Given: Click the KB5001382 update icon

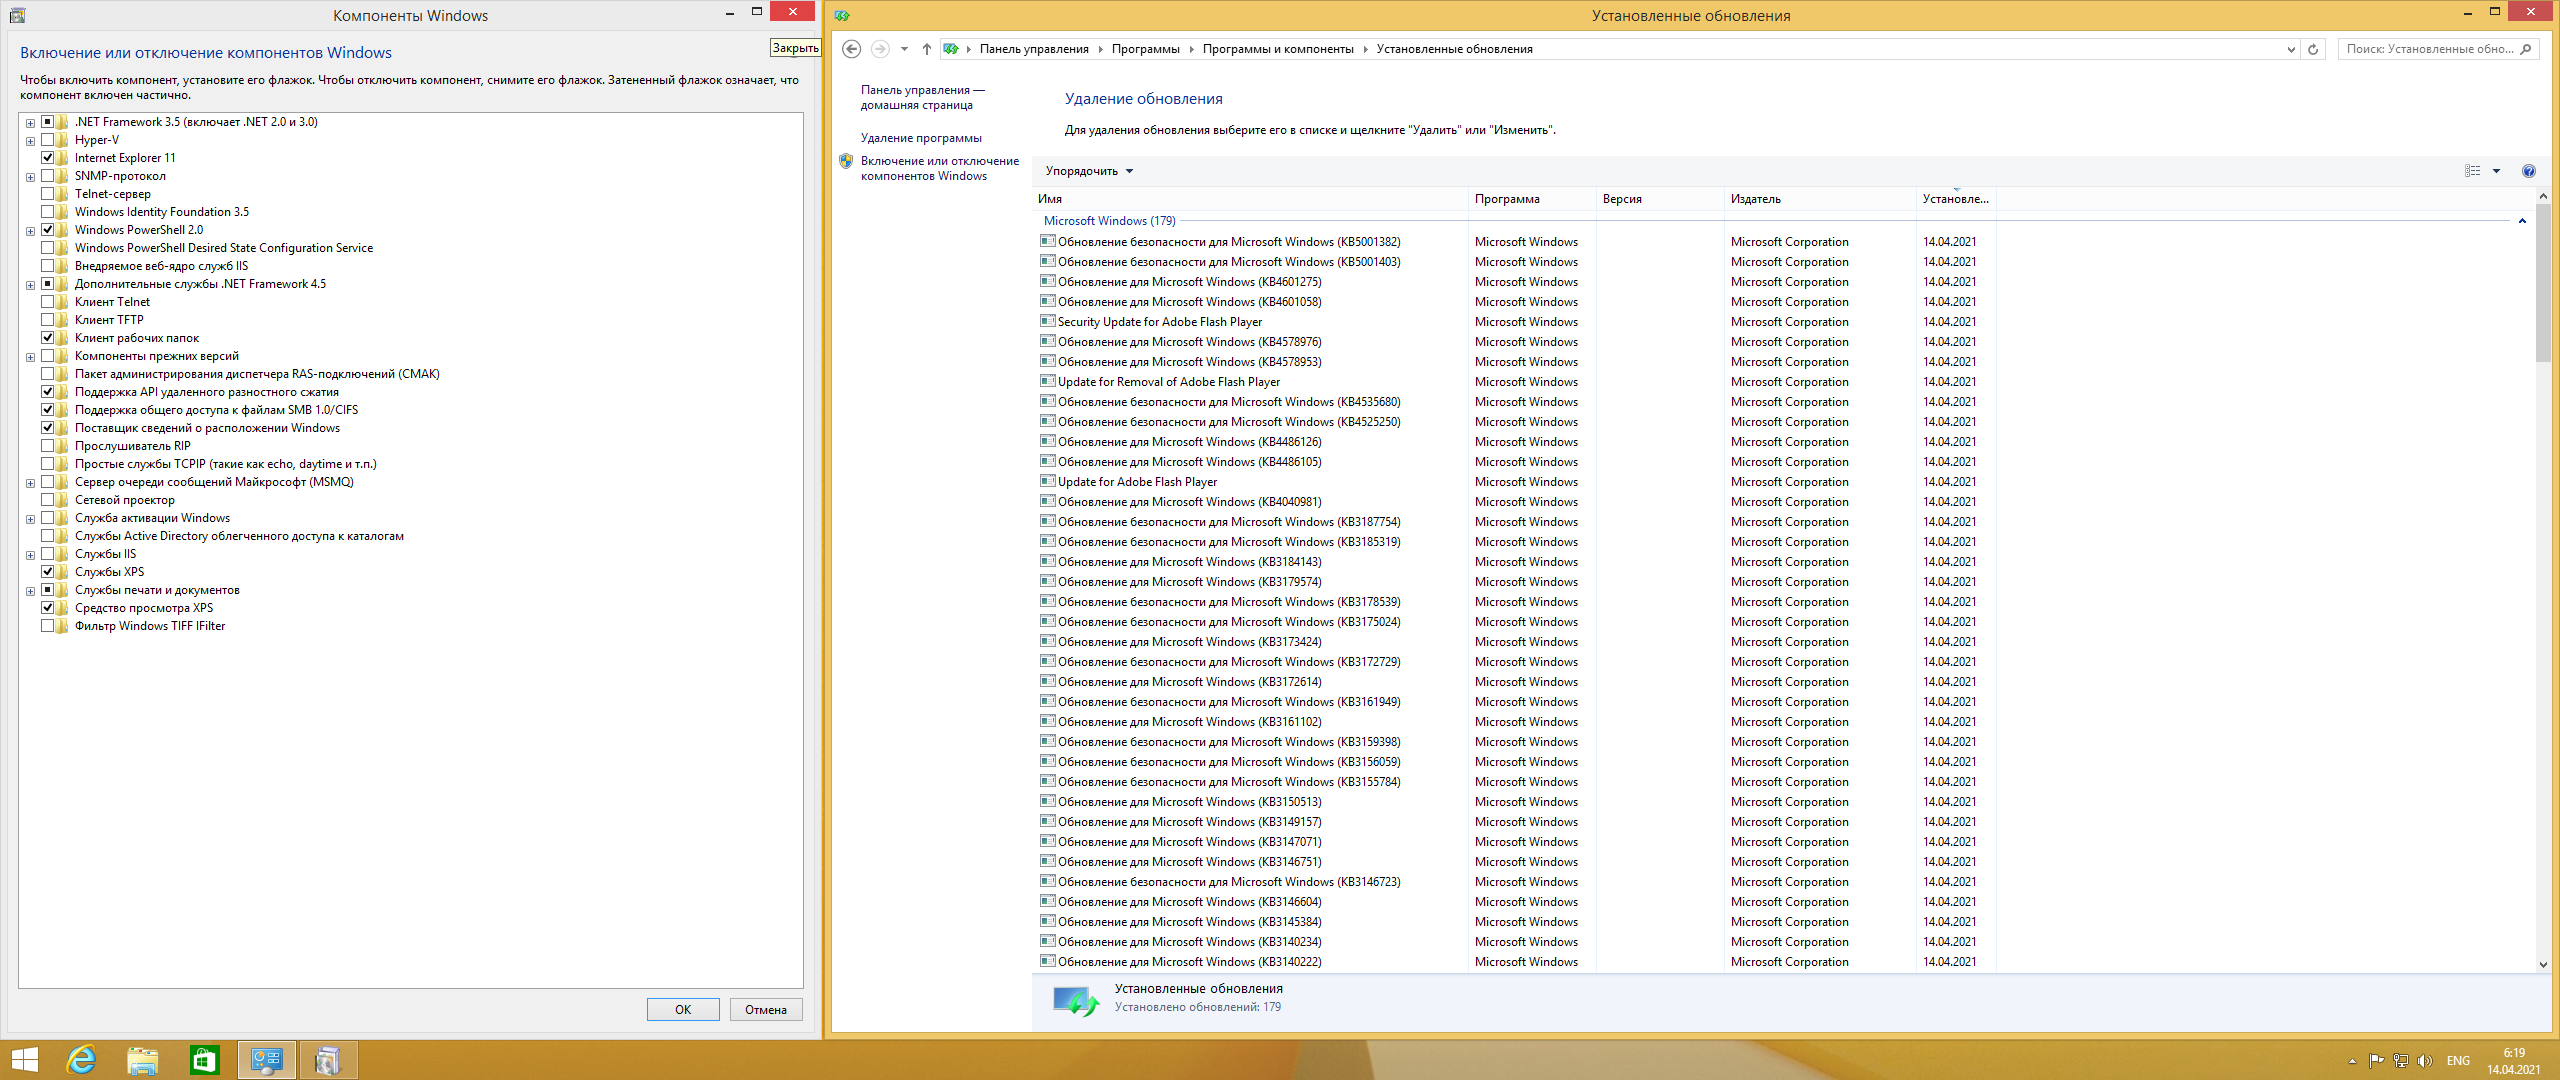Looking at the screenshot, I should coord(1048,241).
